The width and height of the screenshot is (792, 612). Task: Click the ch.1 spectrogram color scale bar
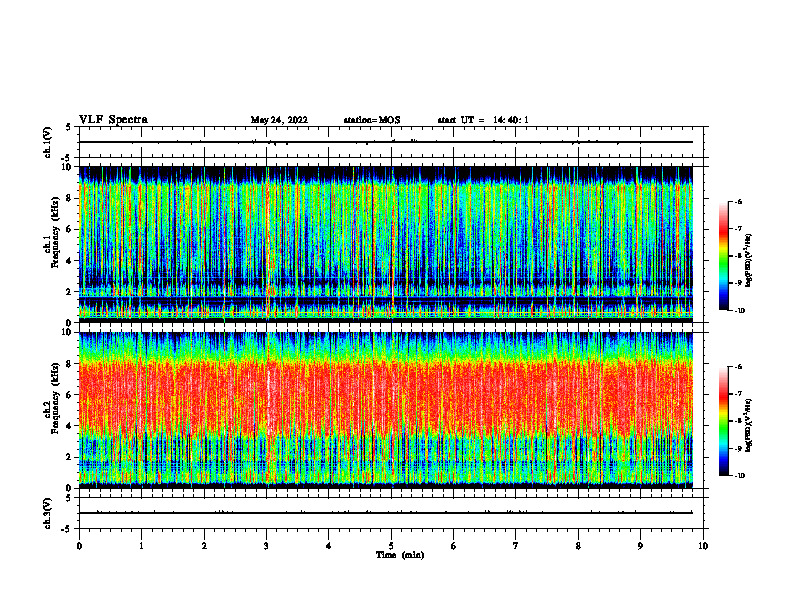pyautogui.click(x=723, y=256)
